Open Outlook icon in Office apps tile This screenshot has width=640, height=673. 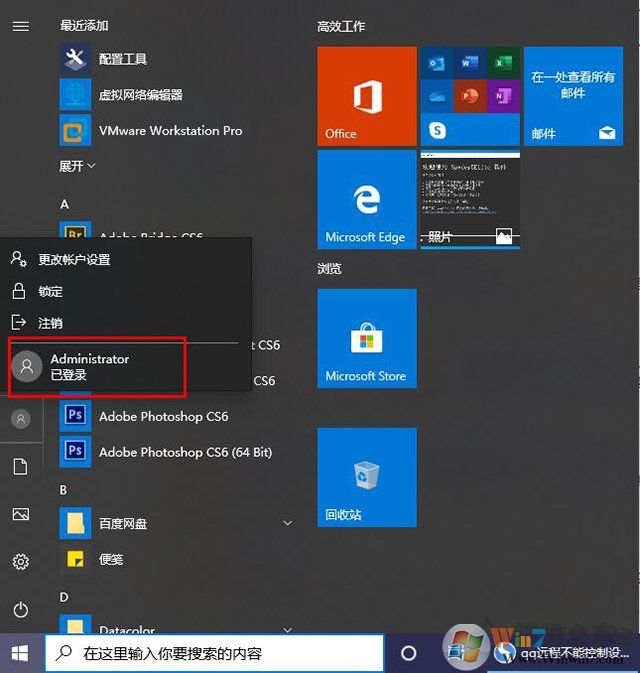[x=437, y=64]
